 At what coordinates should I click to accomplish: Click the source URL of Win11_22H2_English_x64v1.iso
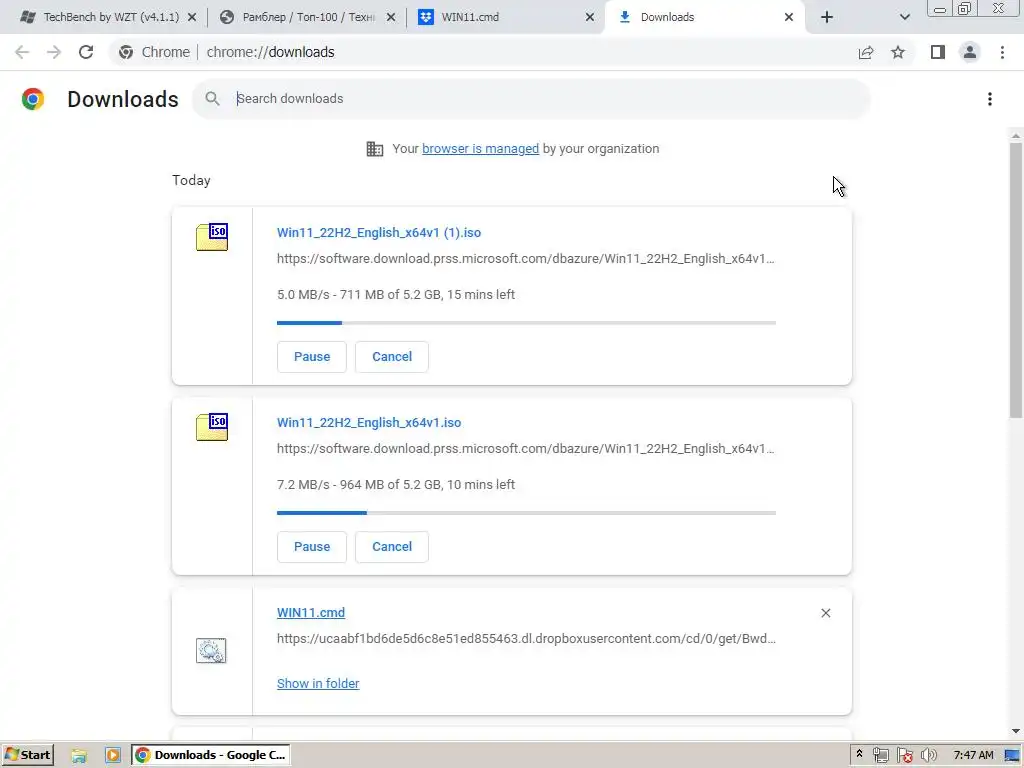(x=526, y=449)
